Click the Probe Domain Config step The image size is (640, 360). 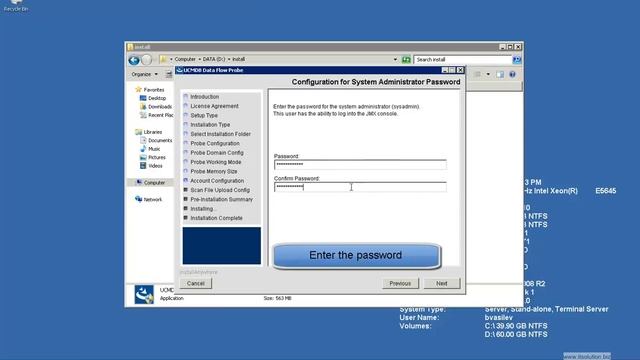[217, 153]
